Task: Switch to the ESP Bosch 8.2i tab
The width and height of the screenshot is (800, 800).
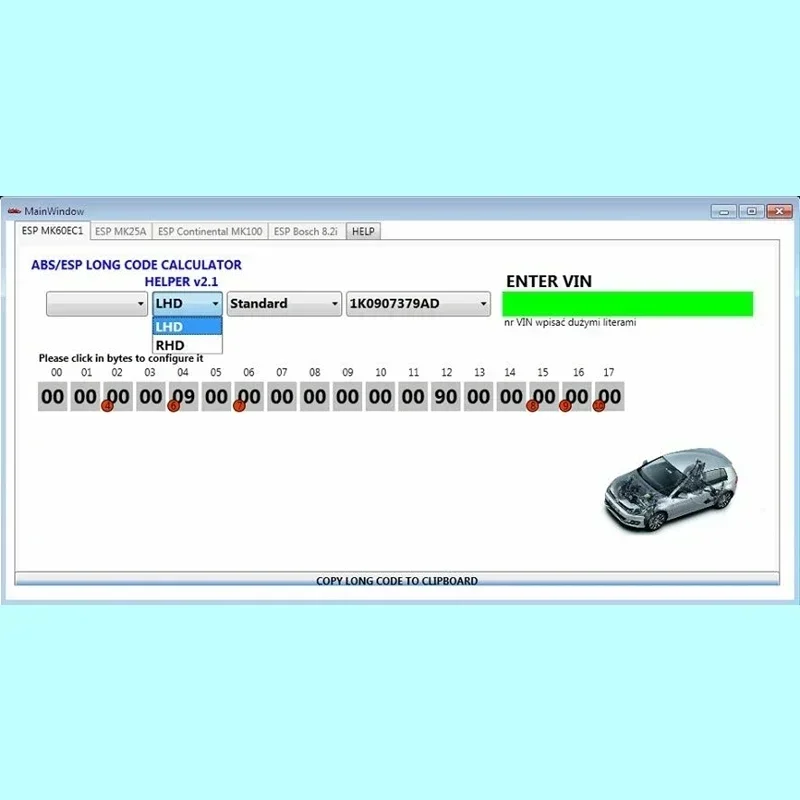Action: 306,230
